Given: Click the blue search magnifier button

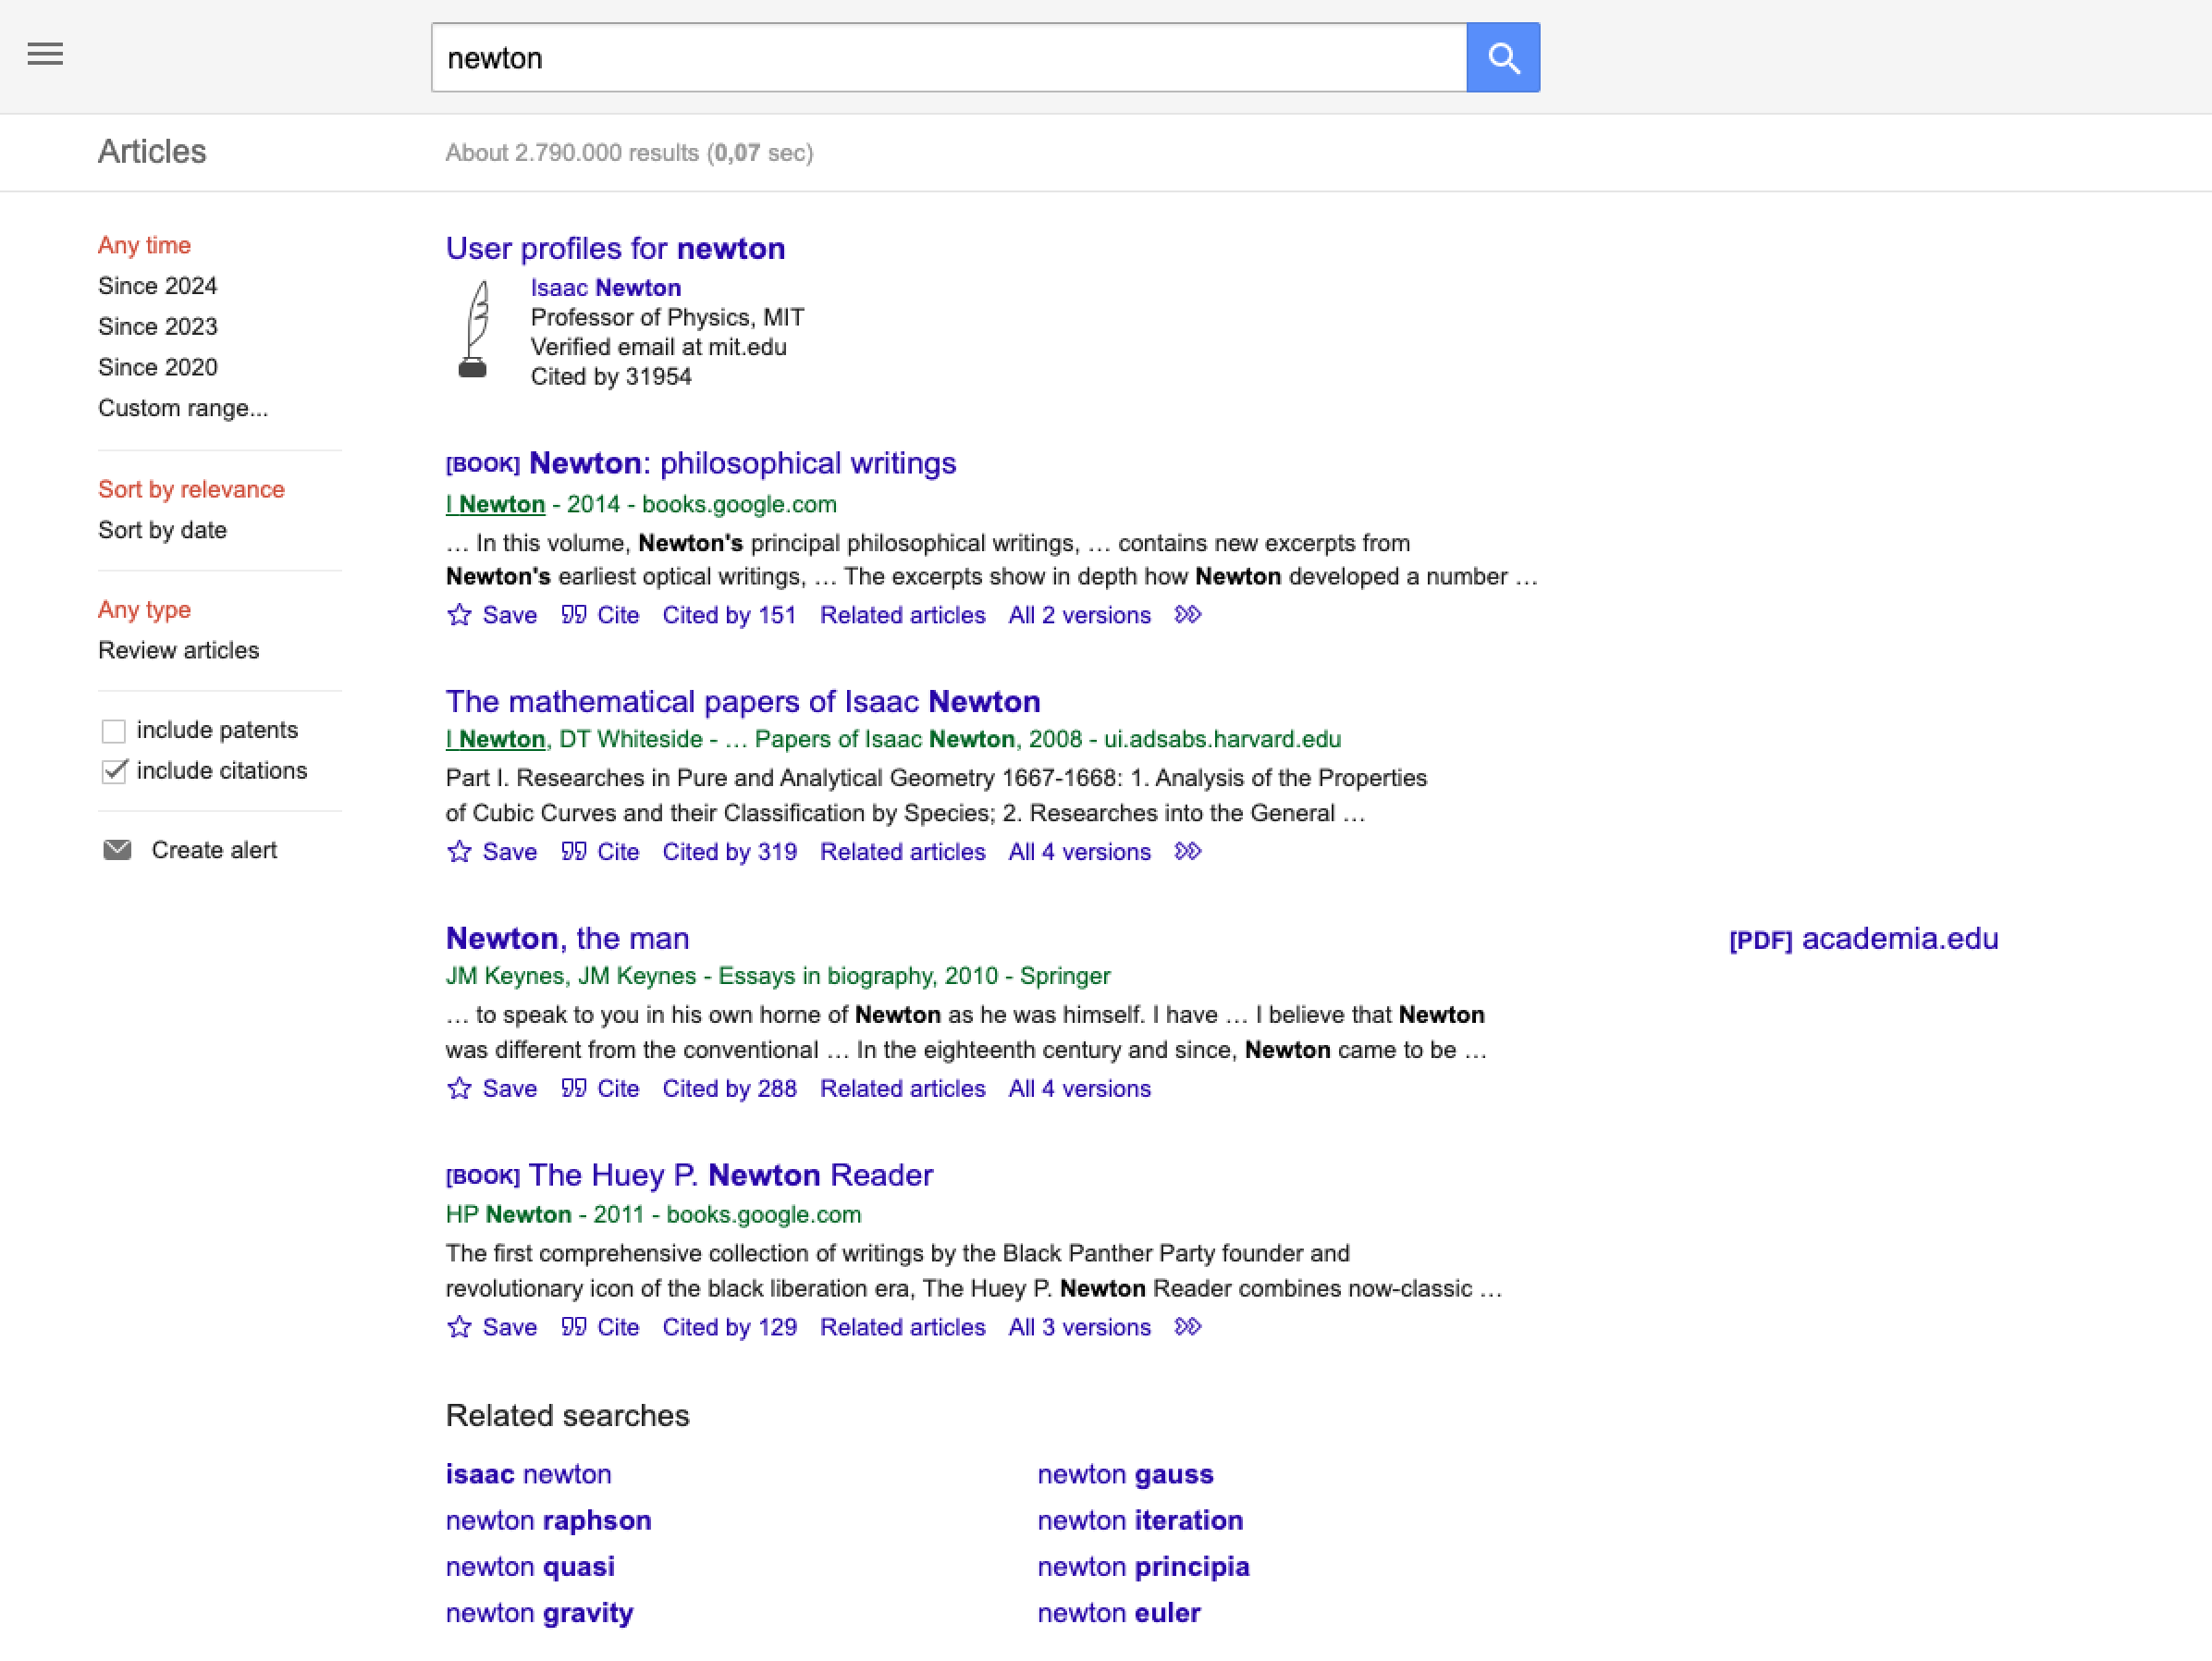Looking at the screenshot, I should (1502, 58).
